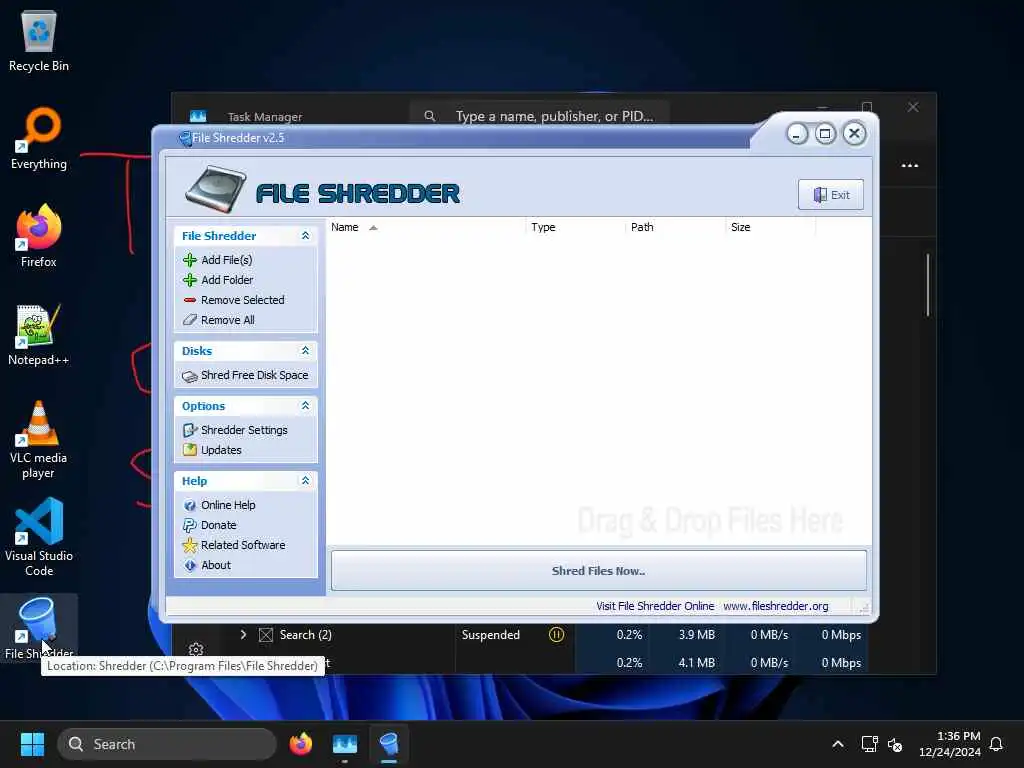
Task: Collapse the File Shredder sidebar section
Action: 305,236
